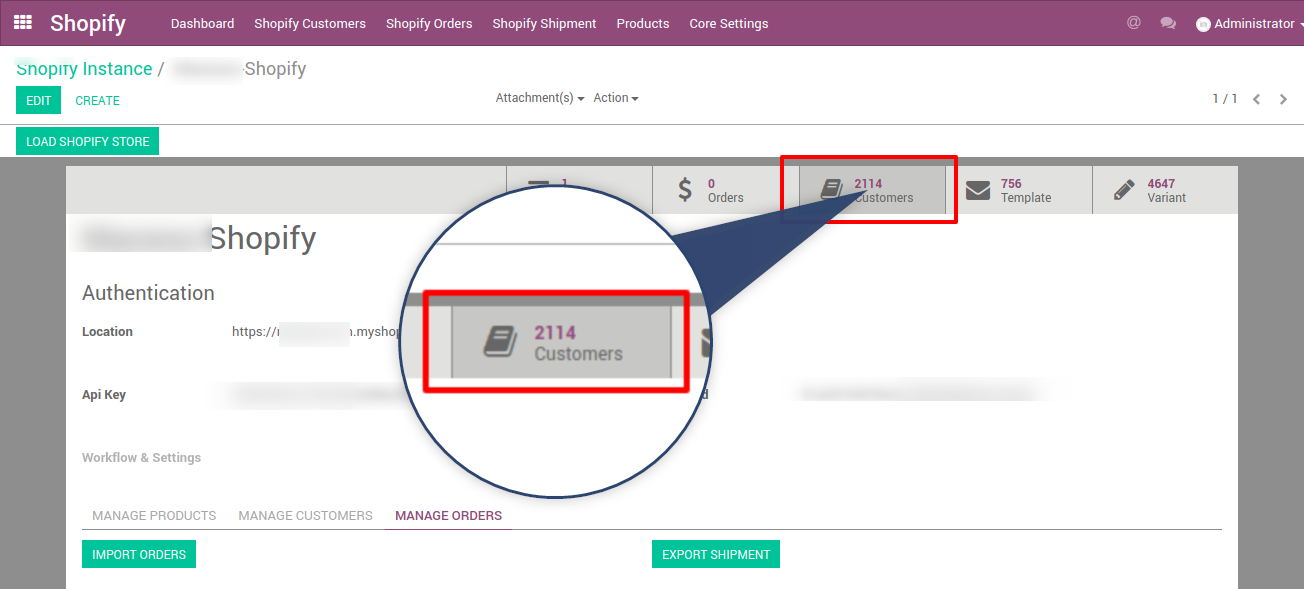The width and height of the screenshot is (1304, 589).
Task: Open the 2114 Customers book stat button
Action: click(872, 190)
